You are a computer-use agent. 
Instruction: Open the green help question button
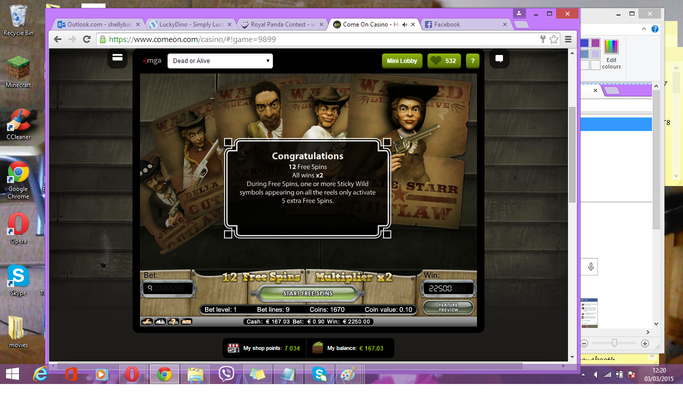(473, 61)
